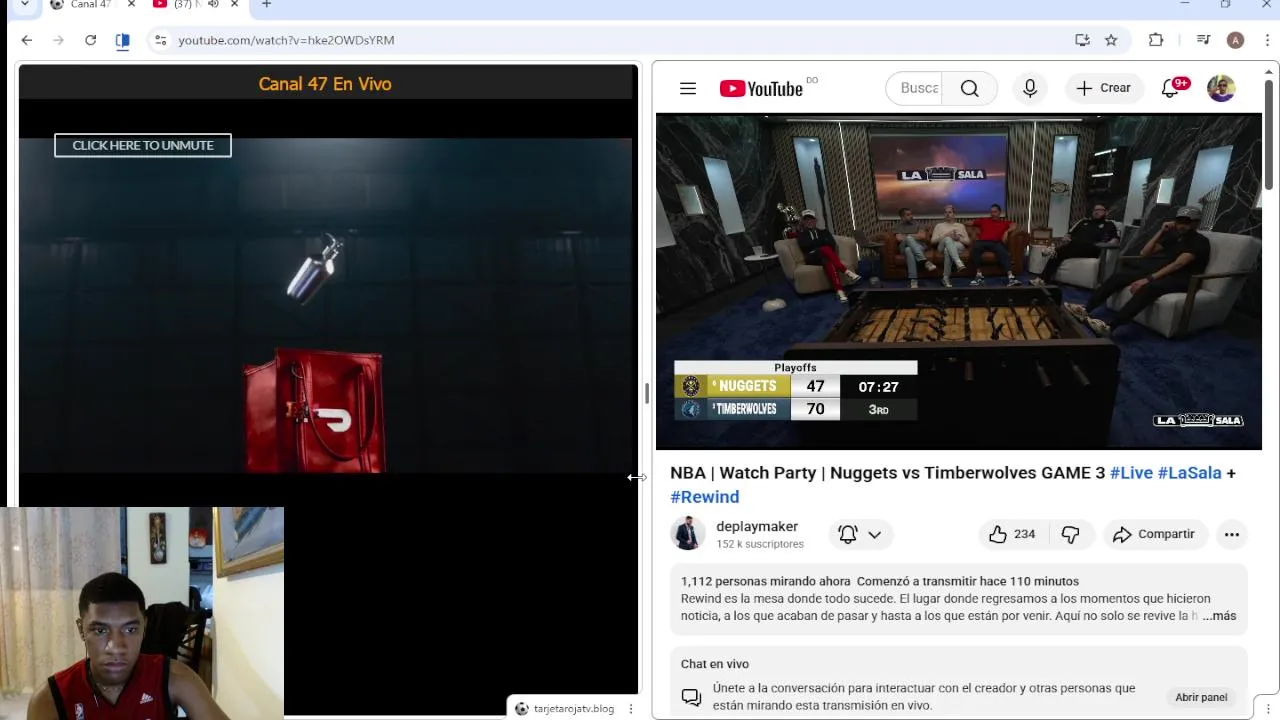Open the #Live hashtag link
1280x720 pixels.
coord(1131,473)
